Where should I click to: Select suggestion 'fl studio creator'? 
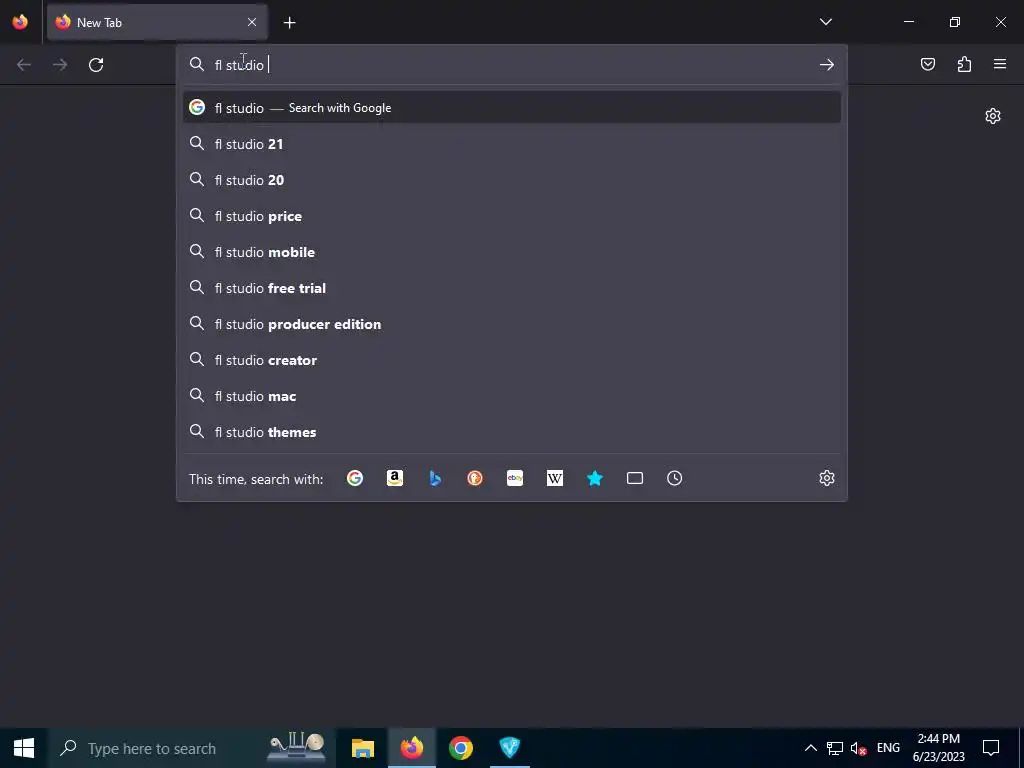(x=512, y=360)
